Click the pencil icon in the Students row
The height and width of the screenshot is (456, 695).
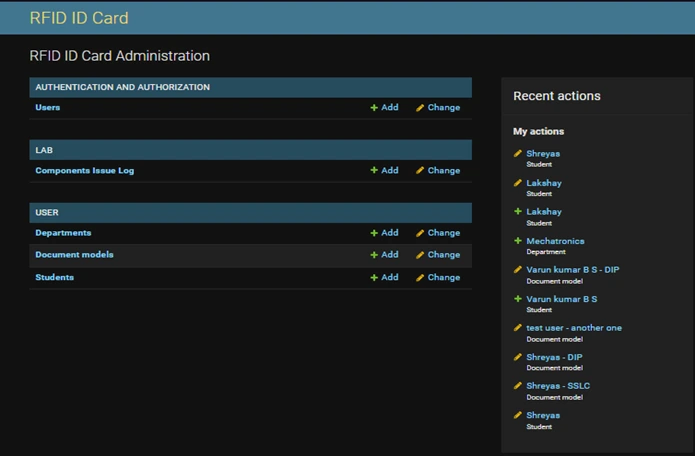(420, 278)
